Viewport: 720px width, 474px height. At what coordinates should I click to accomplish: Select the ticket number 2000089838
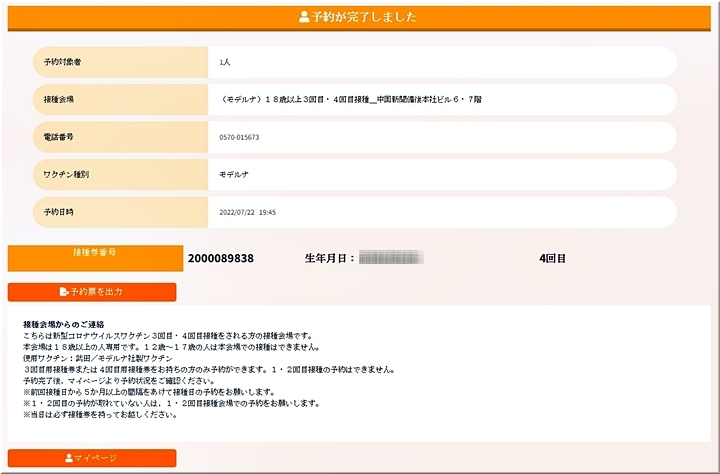(220, 258)
